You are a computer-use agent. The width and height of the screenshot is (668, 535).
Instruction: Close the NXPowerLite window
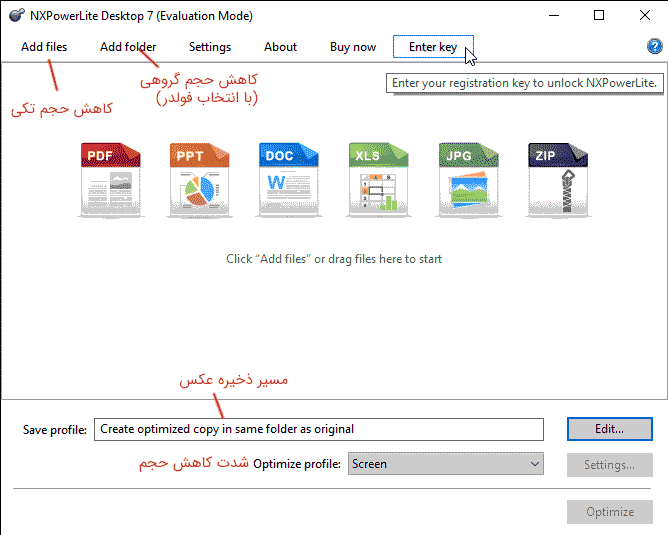[x=645, y=15]
